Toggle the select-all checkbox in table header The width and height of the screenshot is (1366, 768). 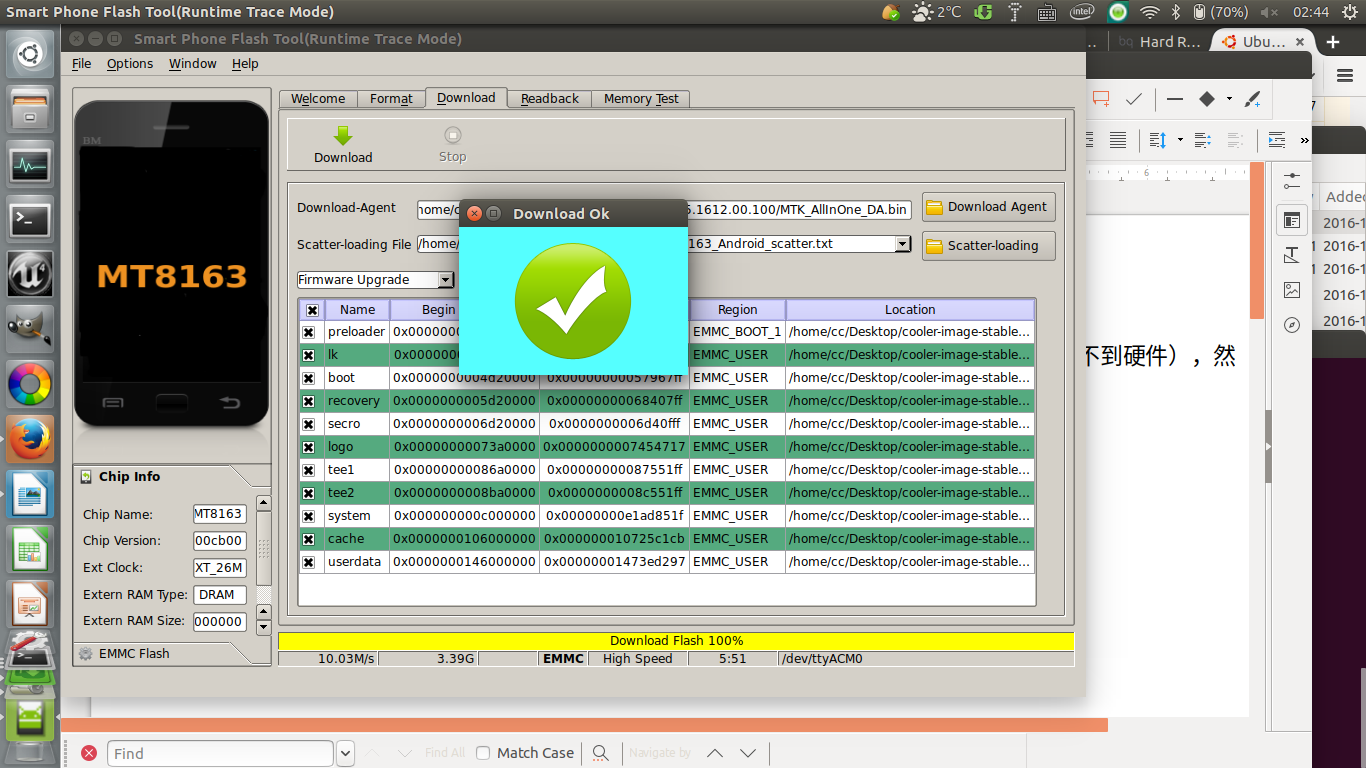pyautogui.click(x=312, y=310)
